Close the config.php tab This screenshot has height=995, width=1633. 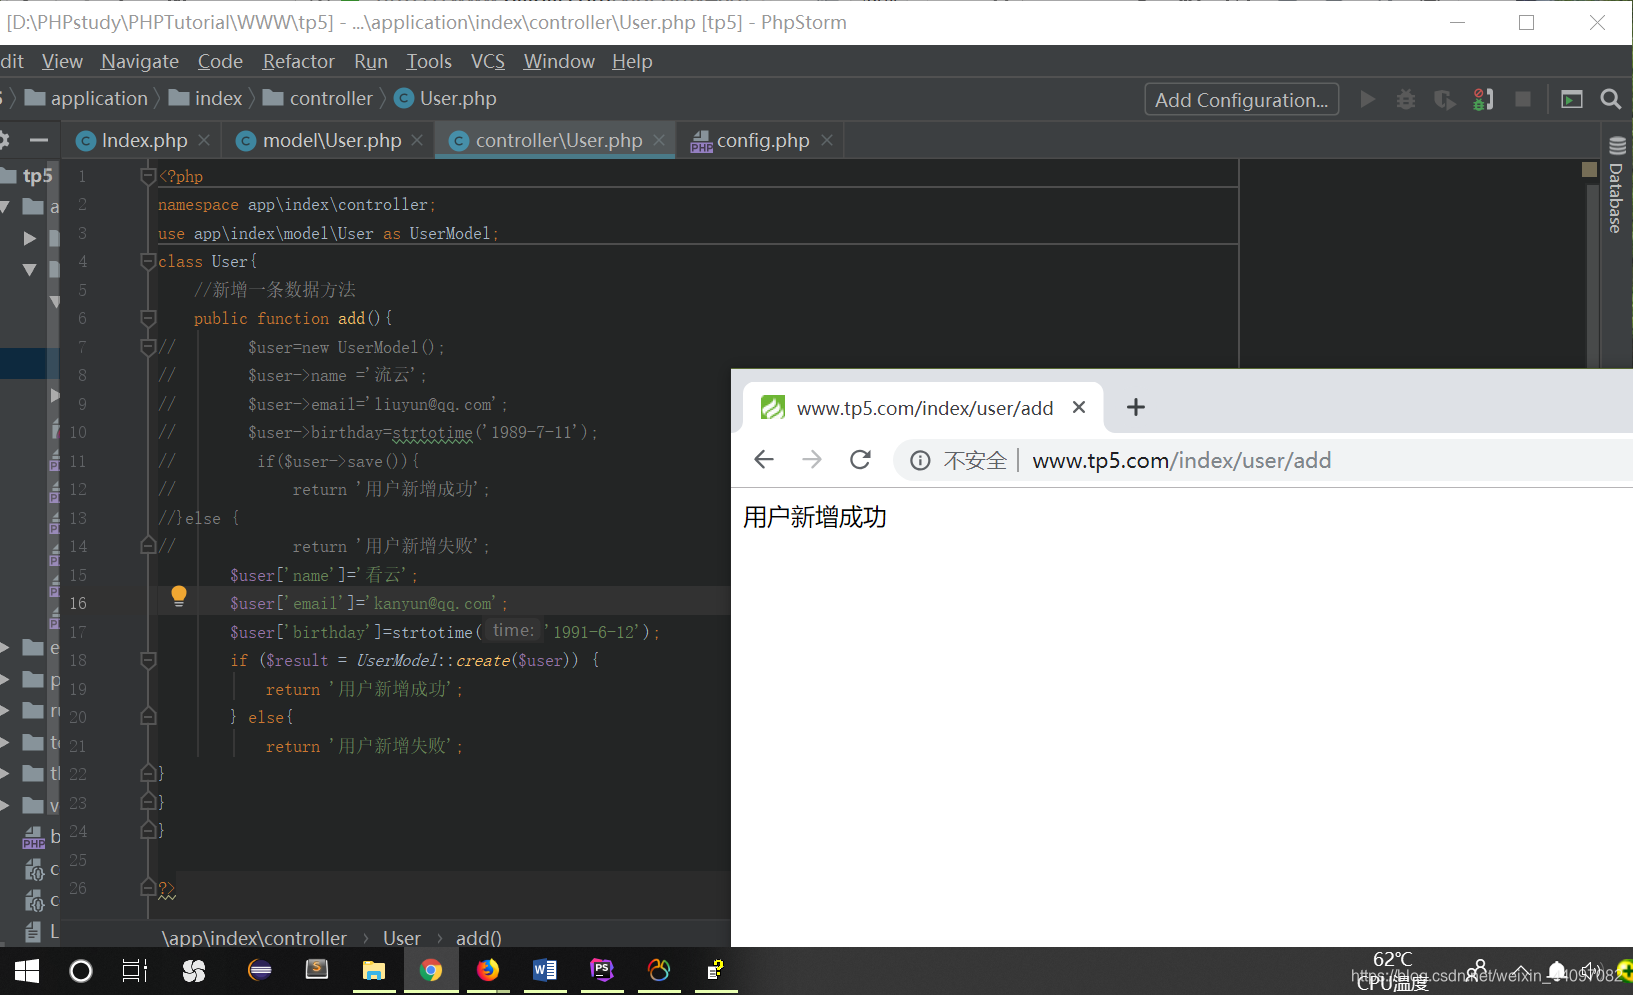pyautogui.click(x=827, y=140)
